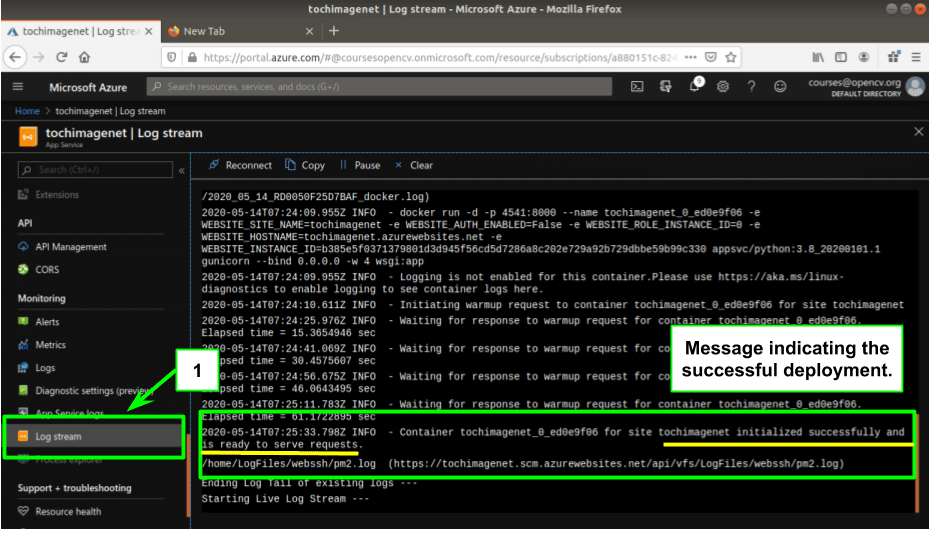Click the Microsoft Azure logo text
929x533 pixels.
[x=88, y=88]
